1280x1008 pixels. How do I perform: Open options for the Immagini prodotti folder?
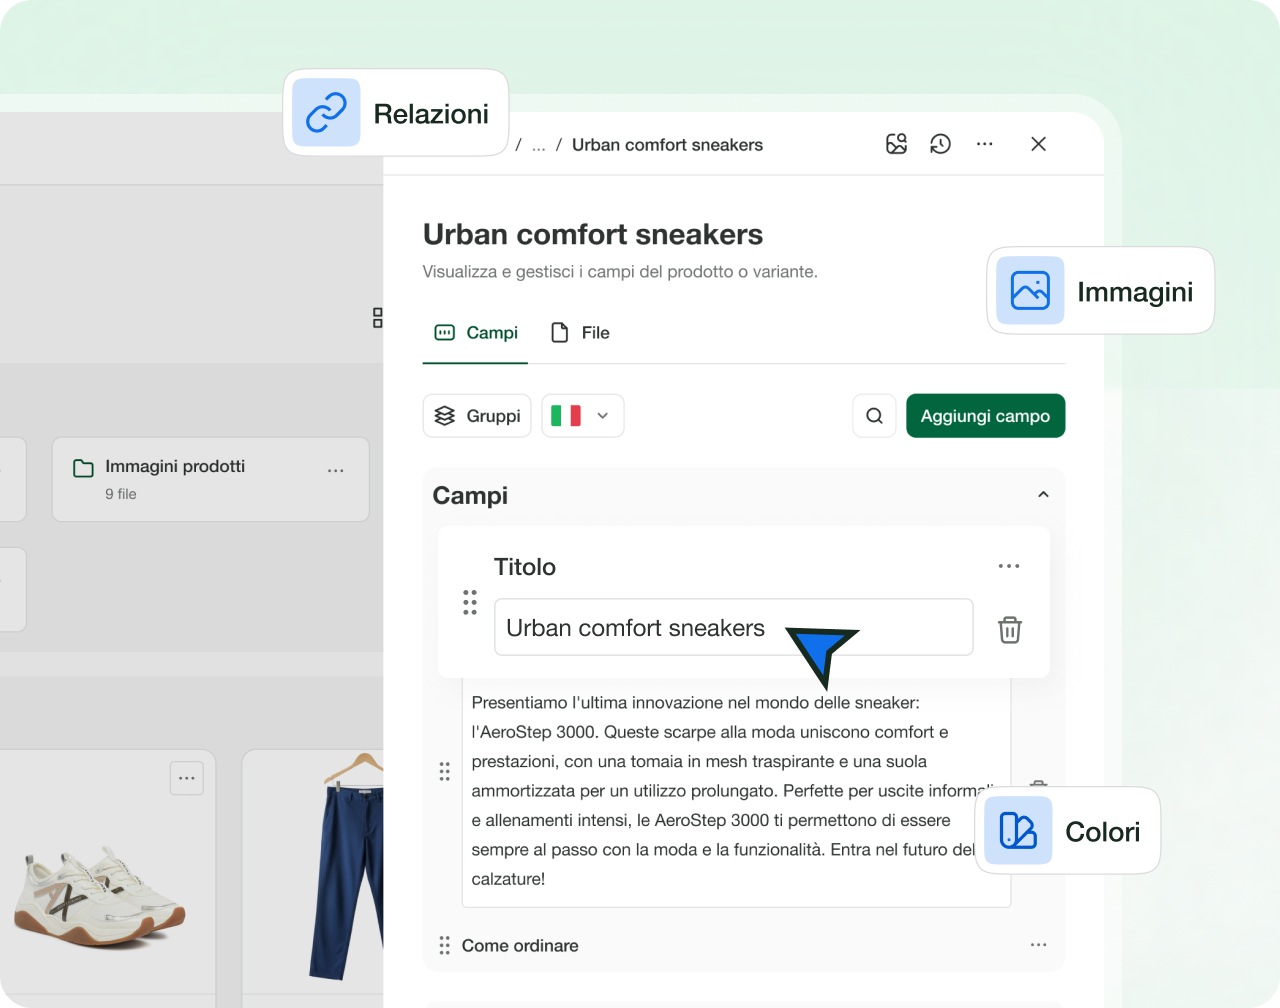click(x=336, y=470)
